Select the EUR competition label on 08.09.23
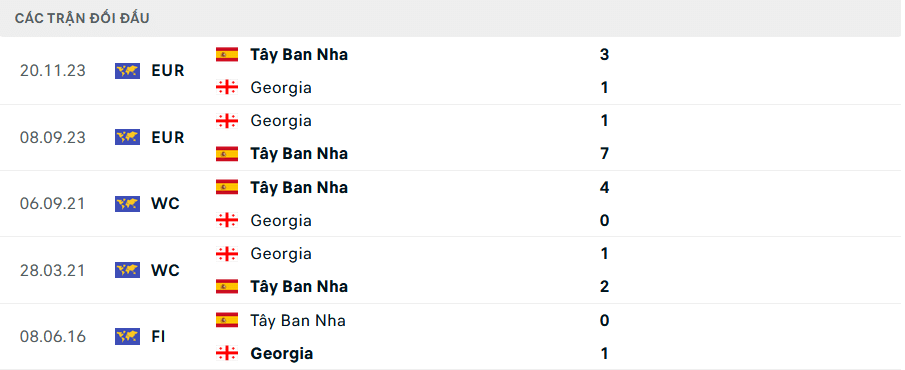This screenshot has height=370, width=905. click(168, 137)
